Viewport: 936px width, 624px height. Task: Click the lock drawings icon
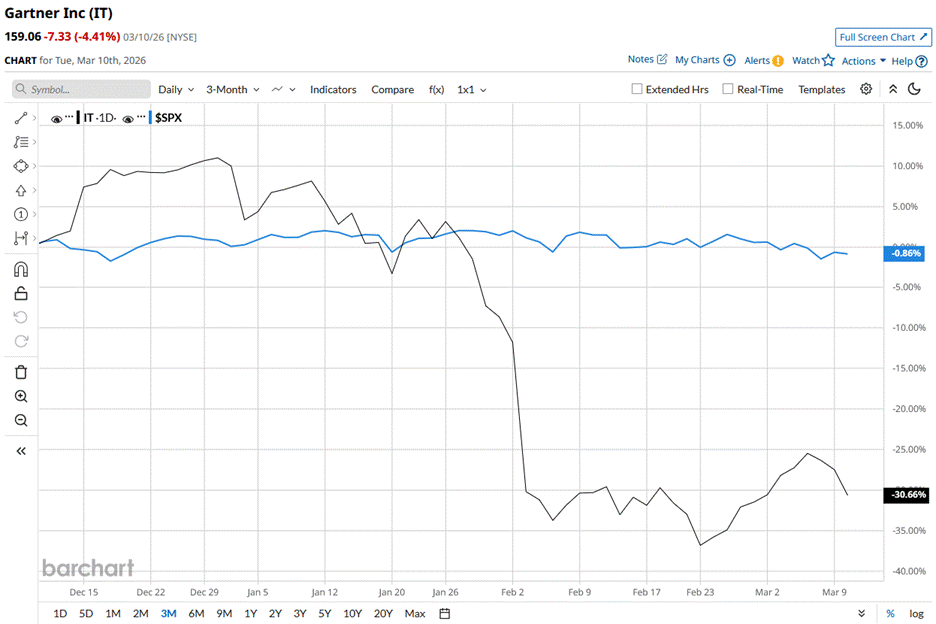point(20,293)
